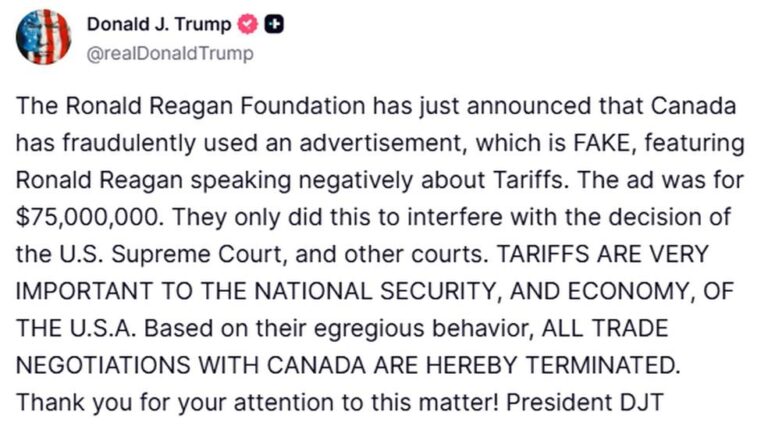Click the red verified checkmark badge
This screenshot has height=437, width=768.
tap(248, 25)
